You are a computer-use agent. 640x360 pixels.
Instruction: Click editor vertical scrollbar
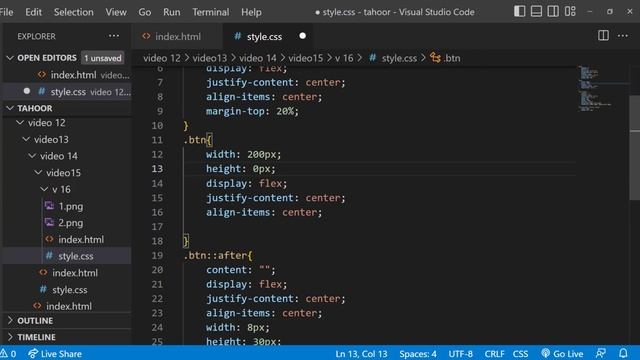tap(635, 148)
